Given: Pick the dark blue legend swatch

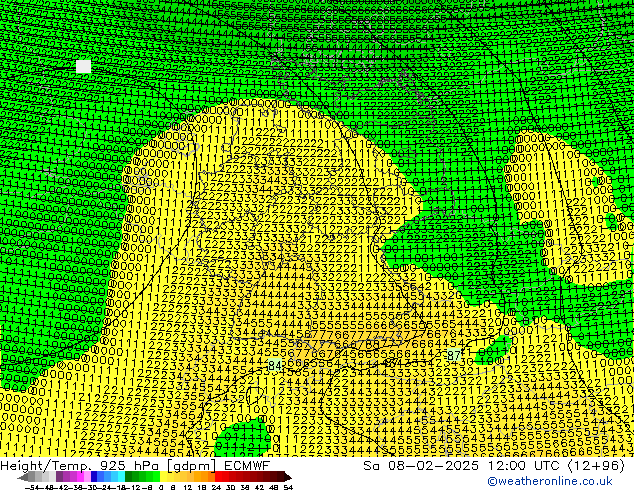Looking at the screenshot, I should (94, 476).
